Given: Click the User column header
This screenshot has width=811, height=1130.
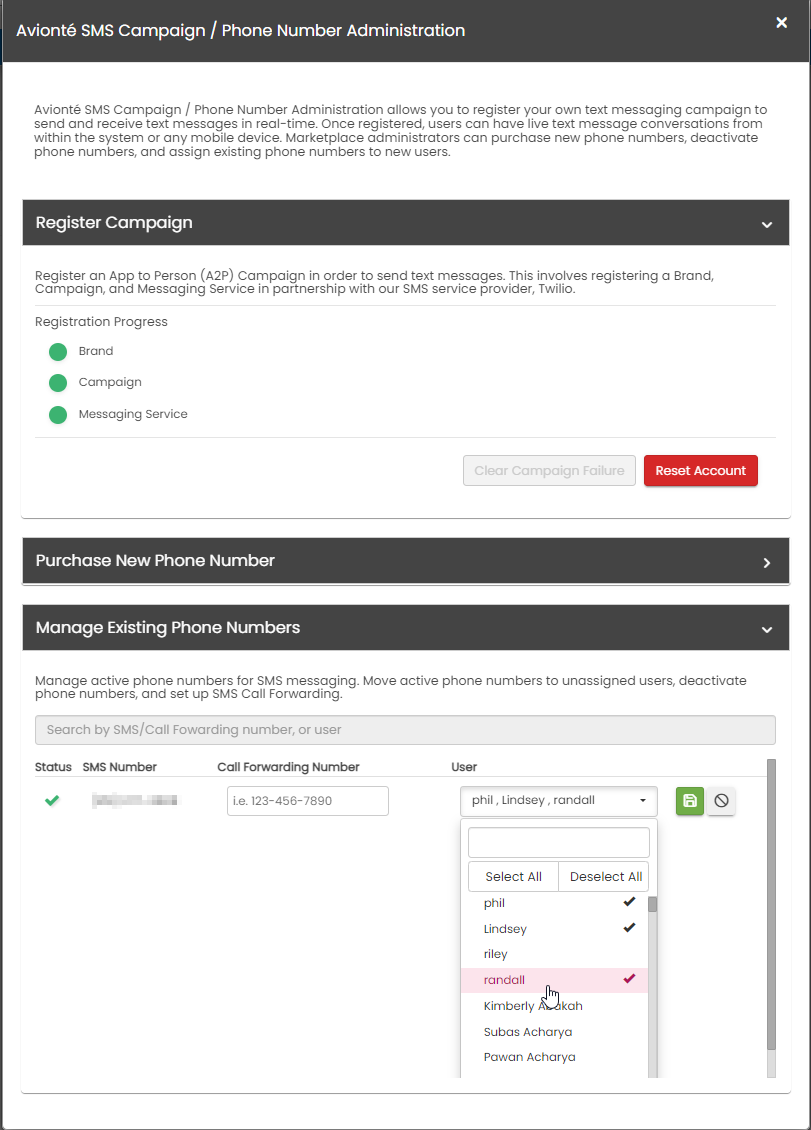Looking at the screenshot, I should 464,767.
